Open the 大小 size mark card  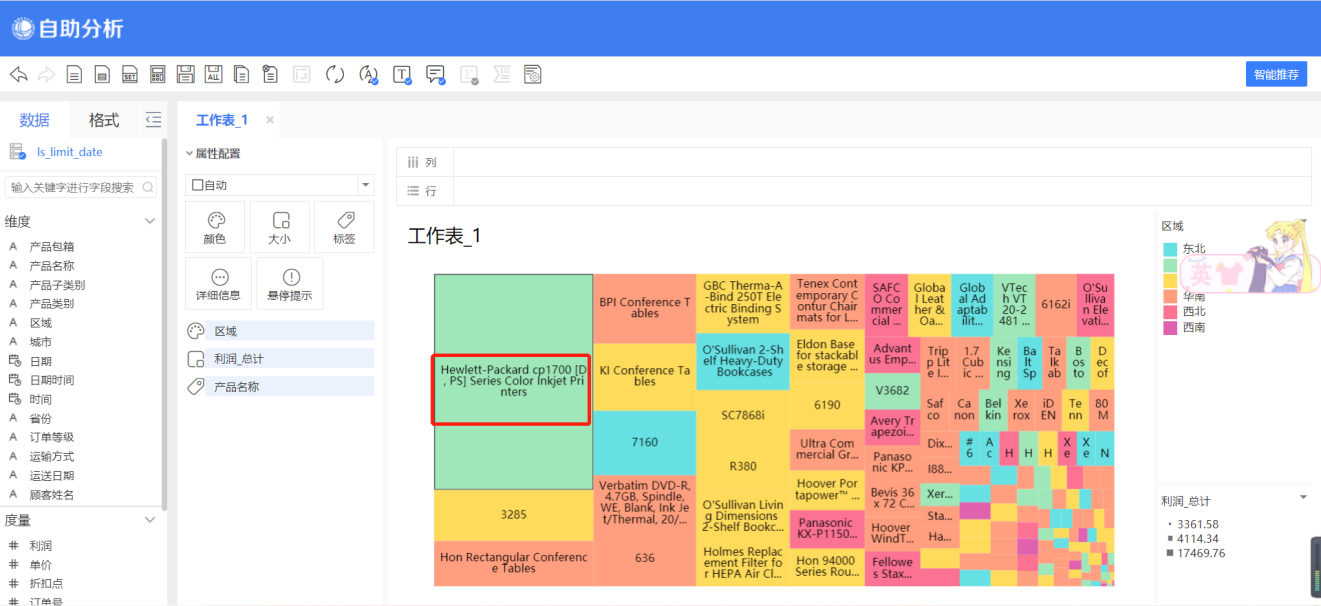click(x=280, y=227)
